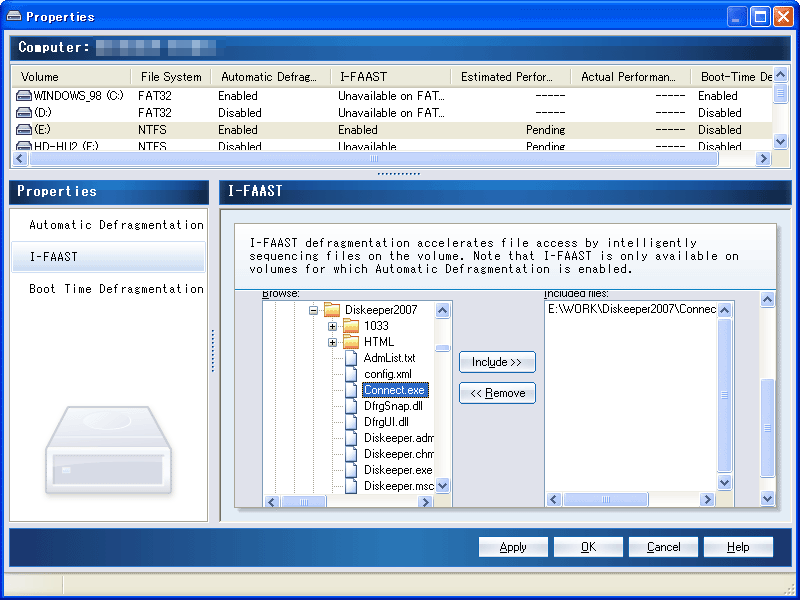Viewport: 800px width, 600px height.
Task: Sort by the Volume column header
Action: tap(70, 77)
